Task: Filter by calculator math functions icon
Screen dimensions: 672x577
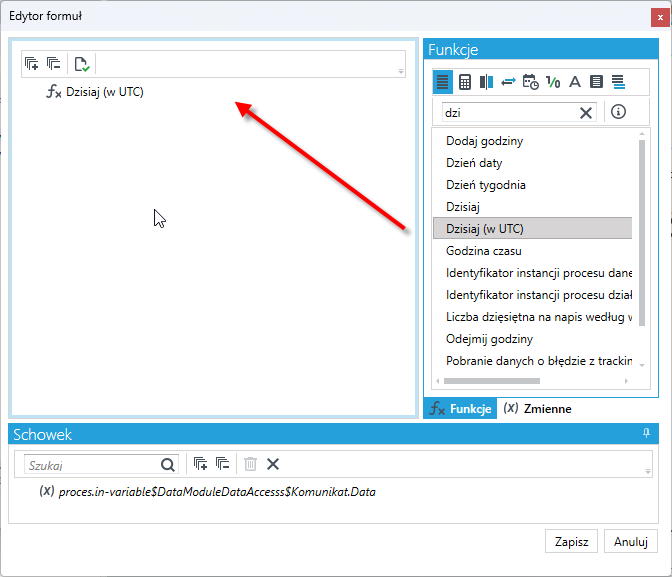Action: coord(465,81)
